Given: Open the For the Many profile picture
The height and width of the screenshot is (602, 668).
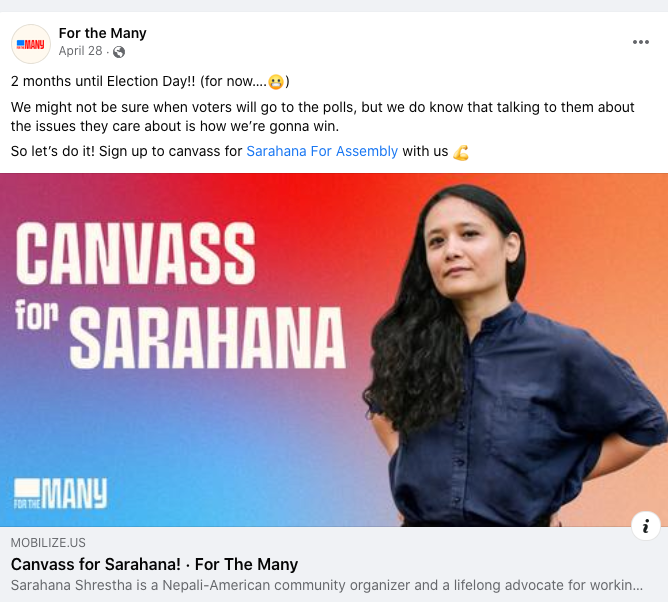Looking at the screenshot, I should (x=31, y=44).
